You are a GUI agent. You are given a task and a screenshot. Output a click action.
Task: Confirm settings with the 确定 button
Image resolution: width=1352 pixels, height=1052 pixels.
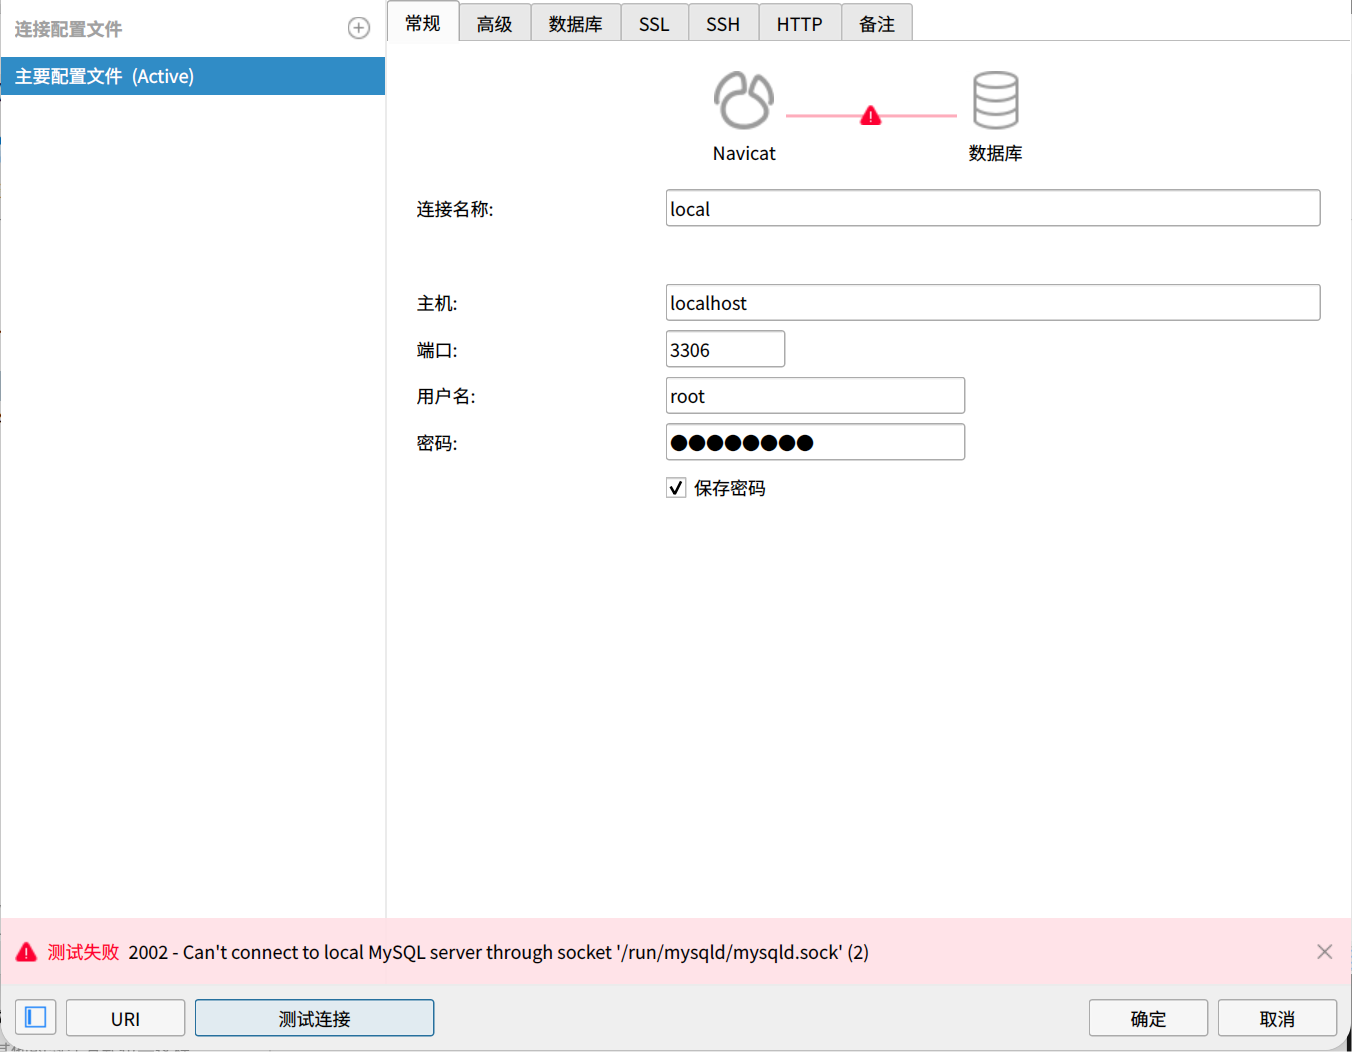pyautogui.click(x=1148, y=1017)
